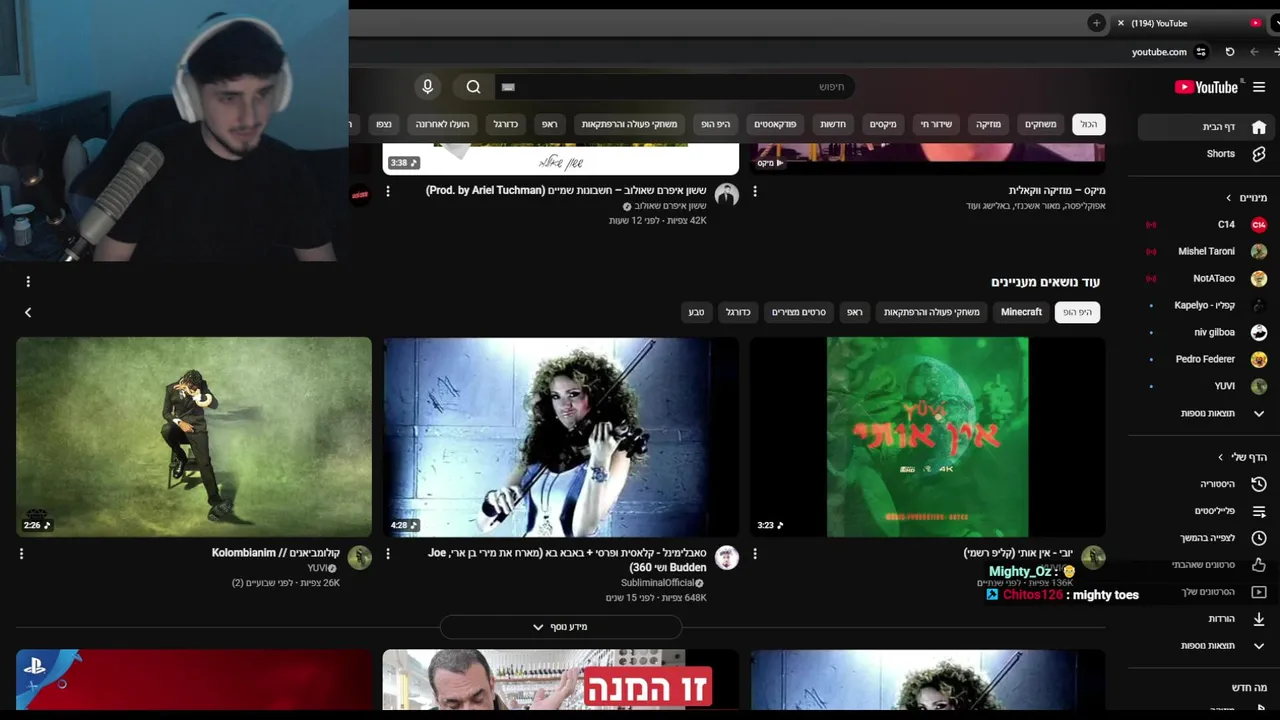Open יובי - אין אותי video title
Viewport: 1280px width, 720px height.
1018,553
